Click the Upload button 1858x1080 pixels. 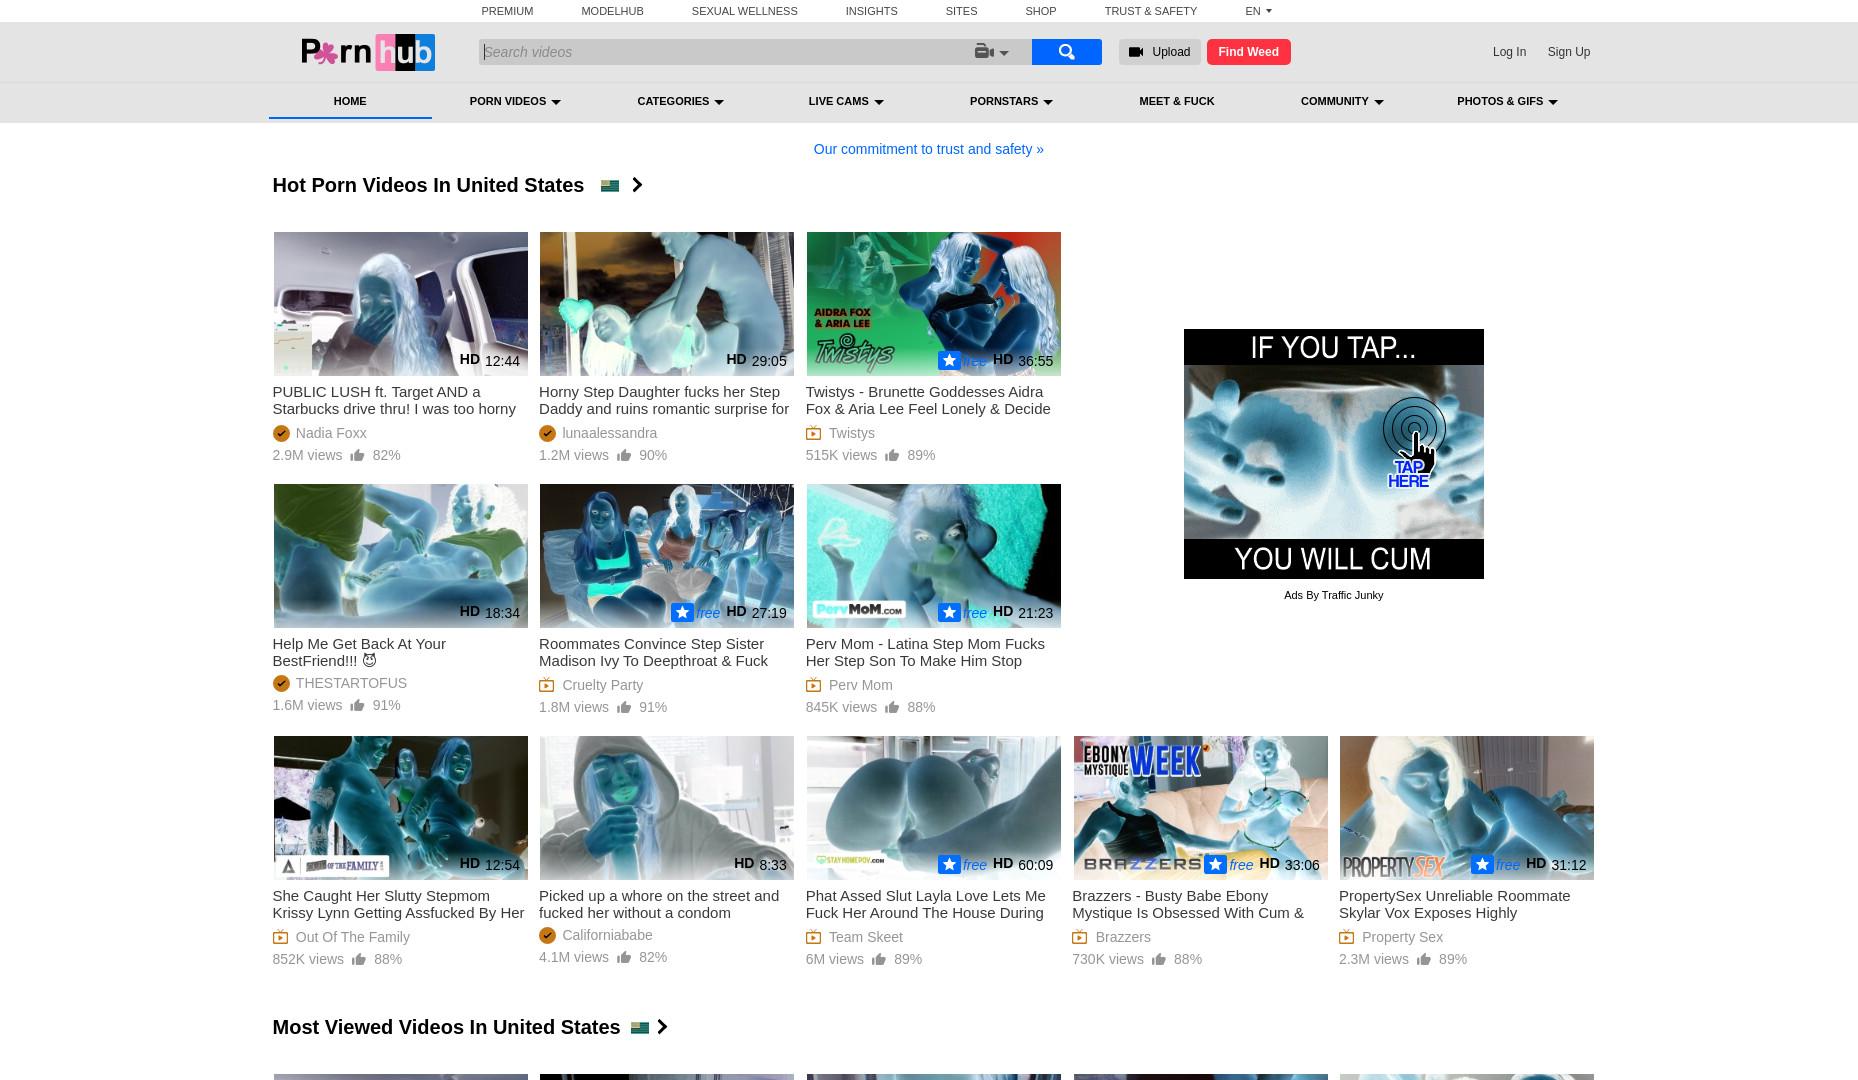pos(1159,52)
